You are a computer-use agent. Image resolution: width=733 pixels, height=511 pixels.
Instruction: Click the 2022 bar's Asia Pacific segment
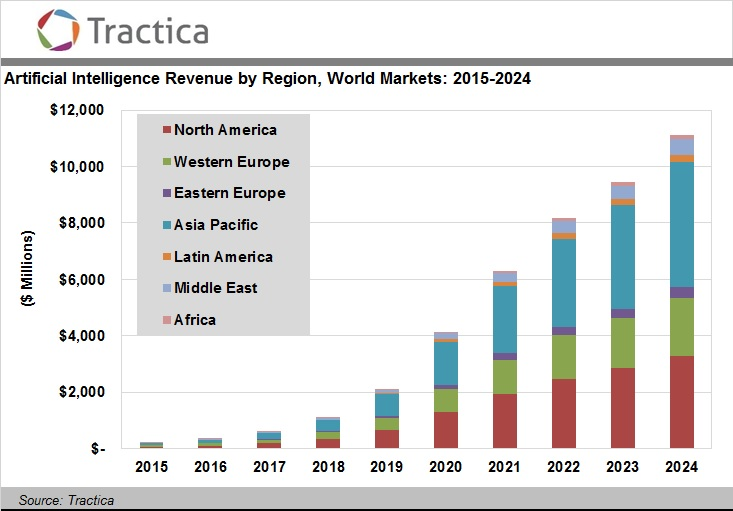pos(564,283)
